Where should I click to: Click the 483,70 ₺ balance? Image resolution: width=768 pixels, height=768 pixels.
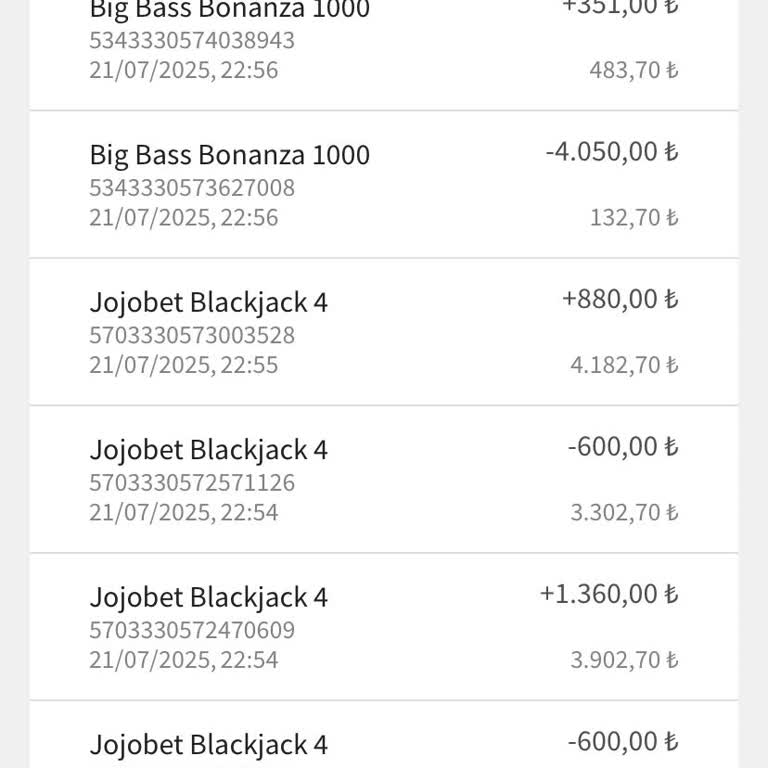[x=634, y=71]
